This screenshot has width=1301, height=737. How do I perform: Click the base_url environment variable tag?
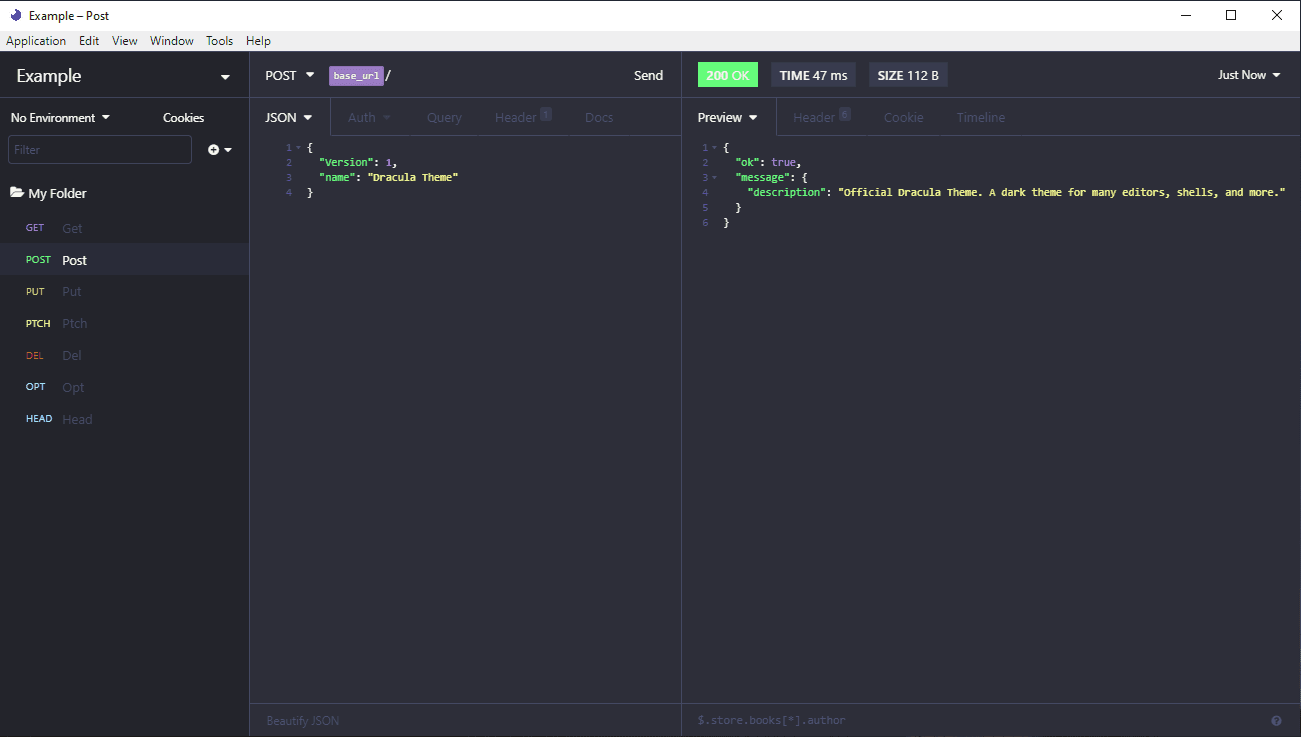tap(356, 75)
